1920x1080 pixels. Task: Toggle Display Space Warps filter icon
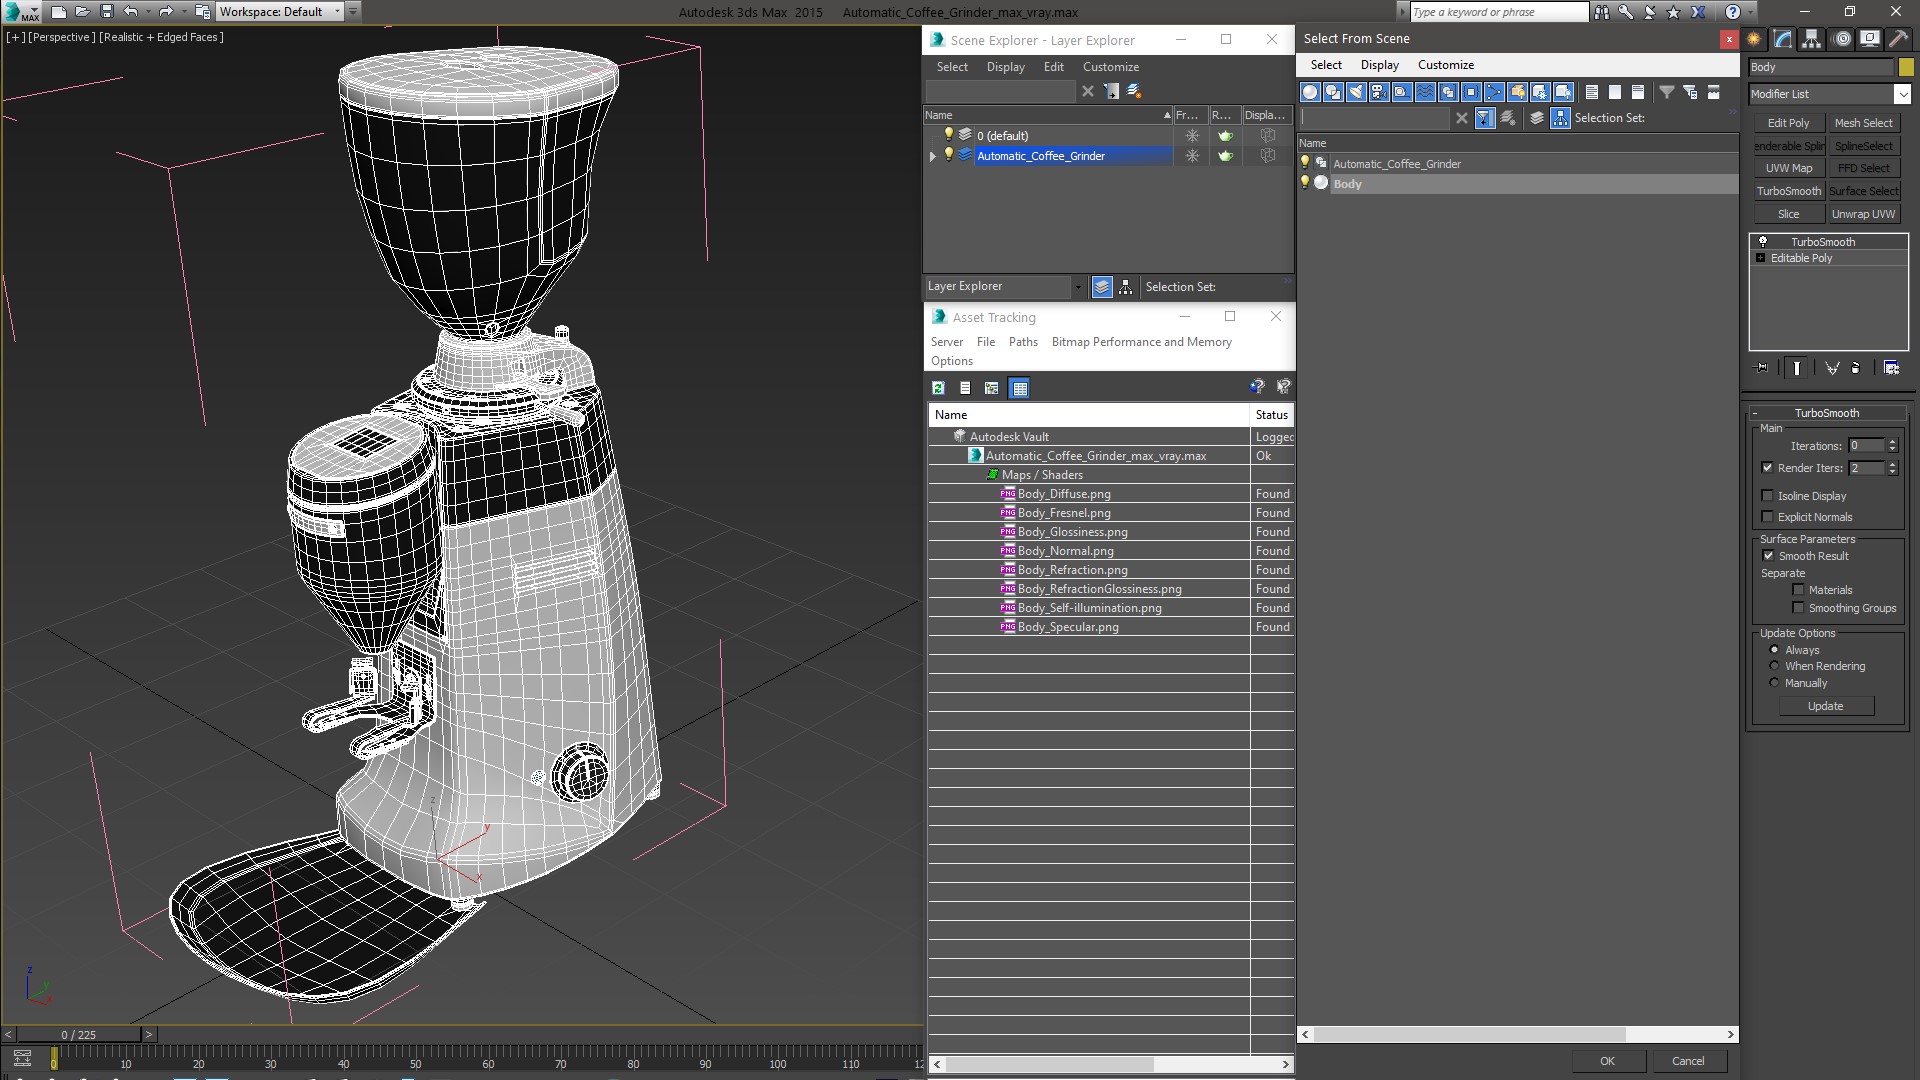click(x=1425, y=92)
